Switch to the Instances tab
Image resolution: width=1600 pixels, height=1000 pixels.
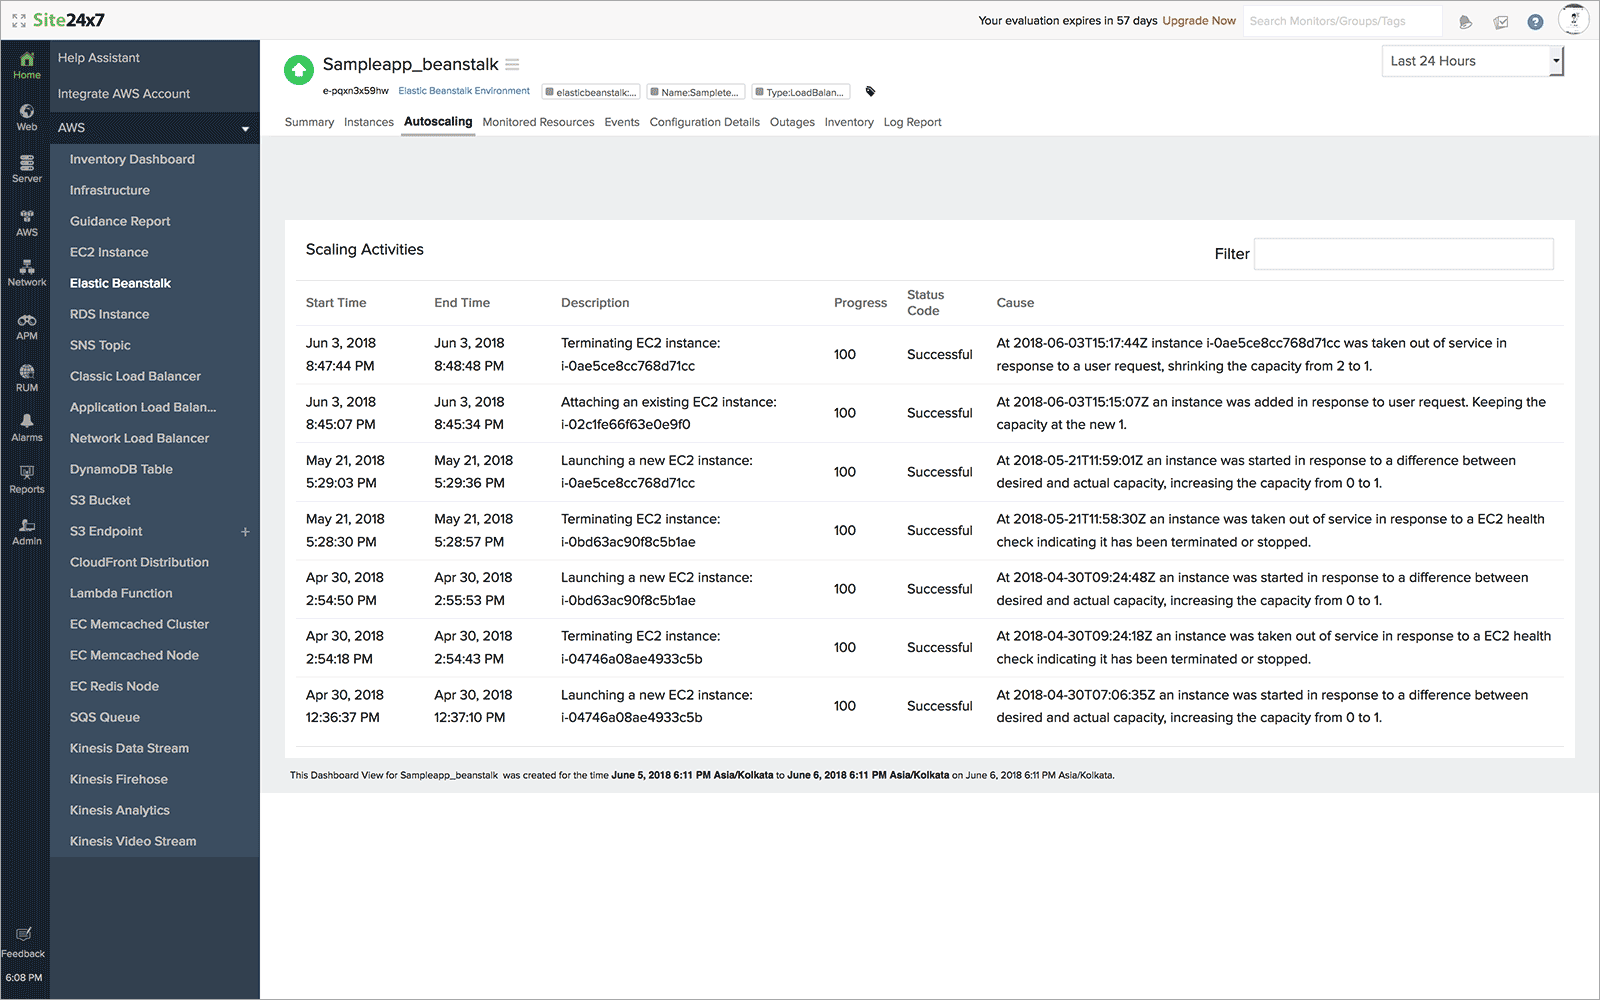click(368, 122)
